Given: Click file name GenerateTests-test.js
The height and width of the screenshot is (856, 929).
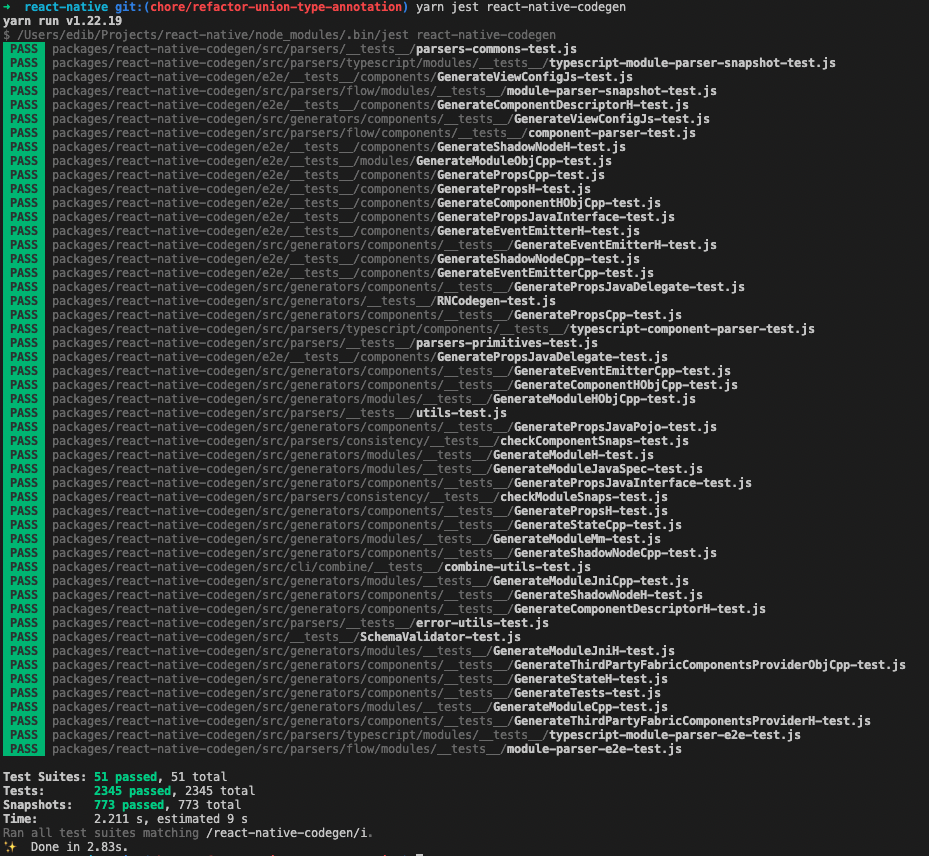Looking at the screenshot, I should click(587, 693).
